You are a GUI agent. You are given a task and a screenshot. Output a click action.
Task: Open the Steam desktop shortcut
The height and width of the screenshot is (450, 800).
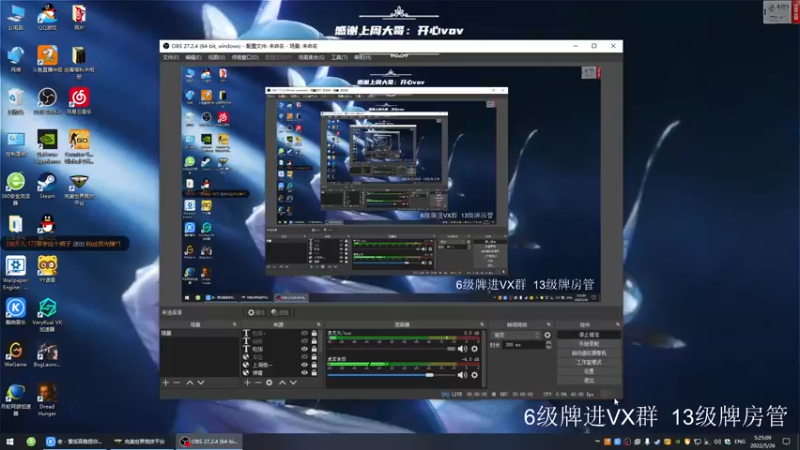47,186
